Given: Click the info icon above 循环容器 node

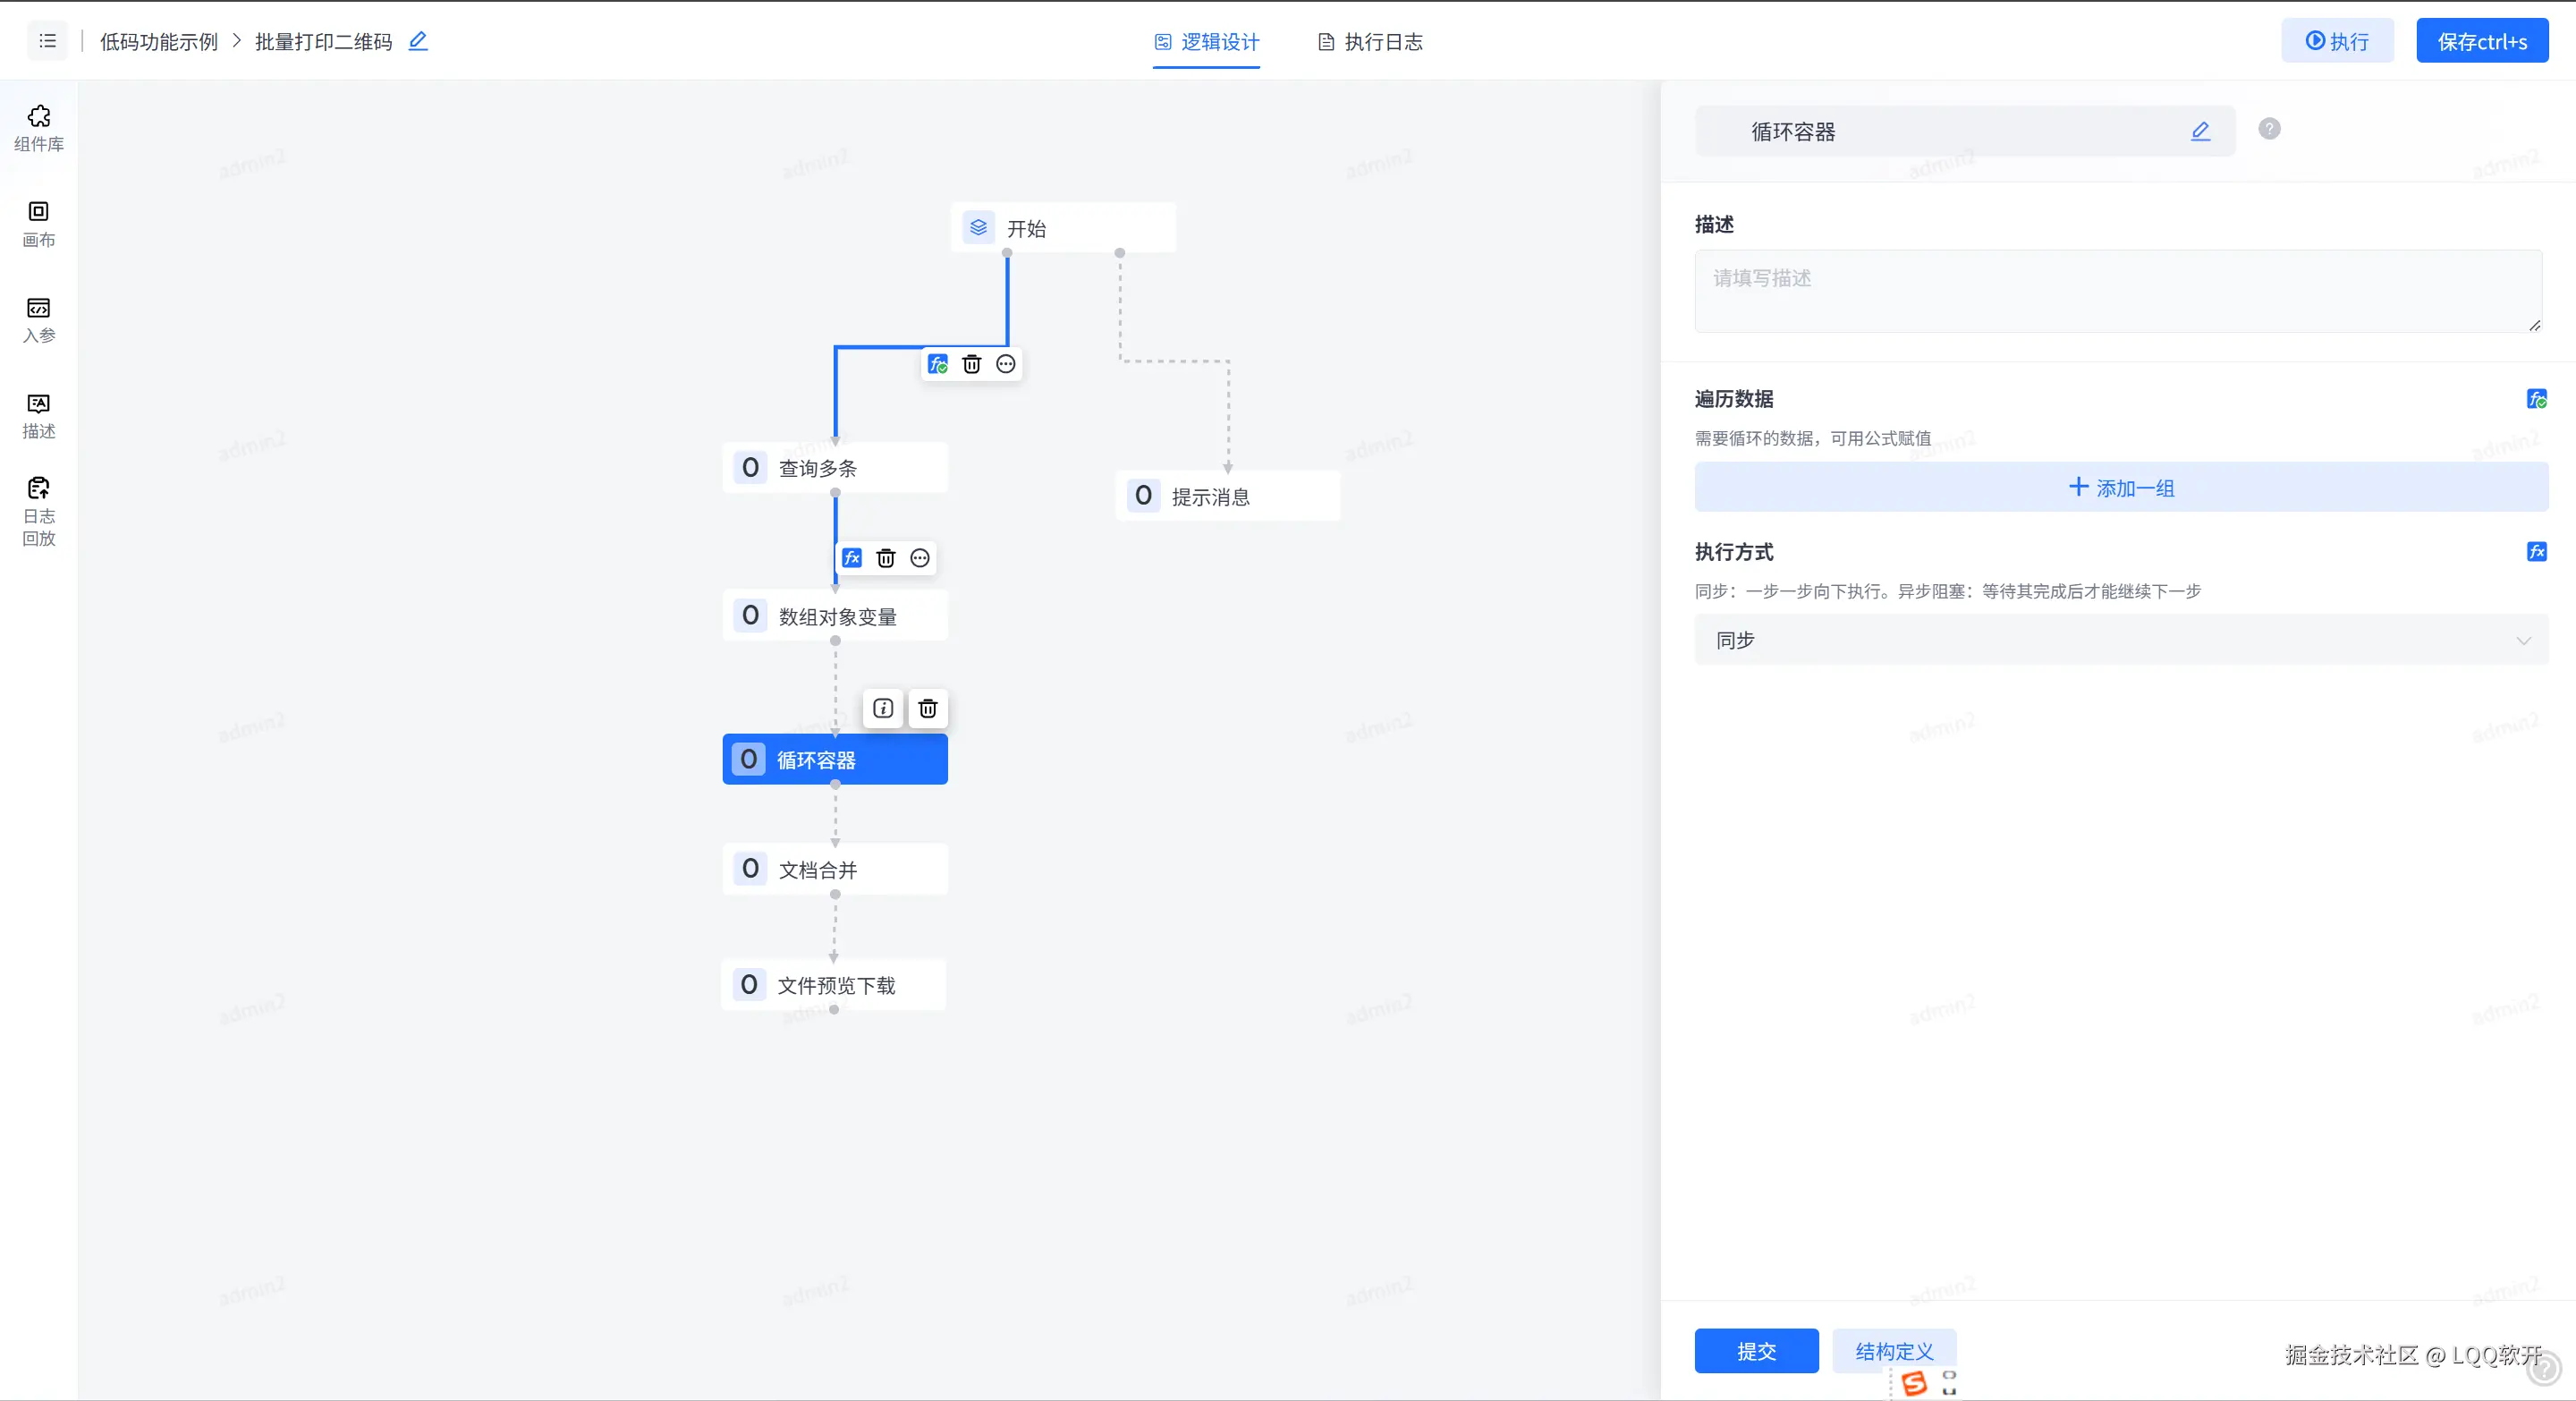Looking at the screenshot, I should [883, 708].
